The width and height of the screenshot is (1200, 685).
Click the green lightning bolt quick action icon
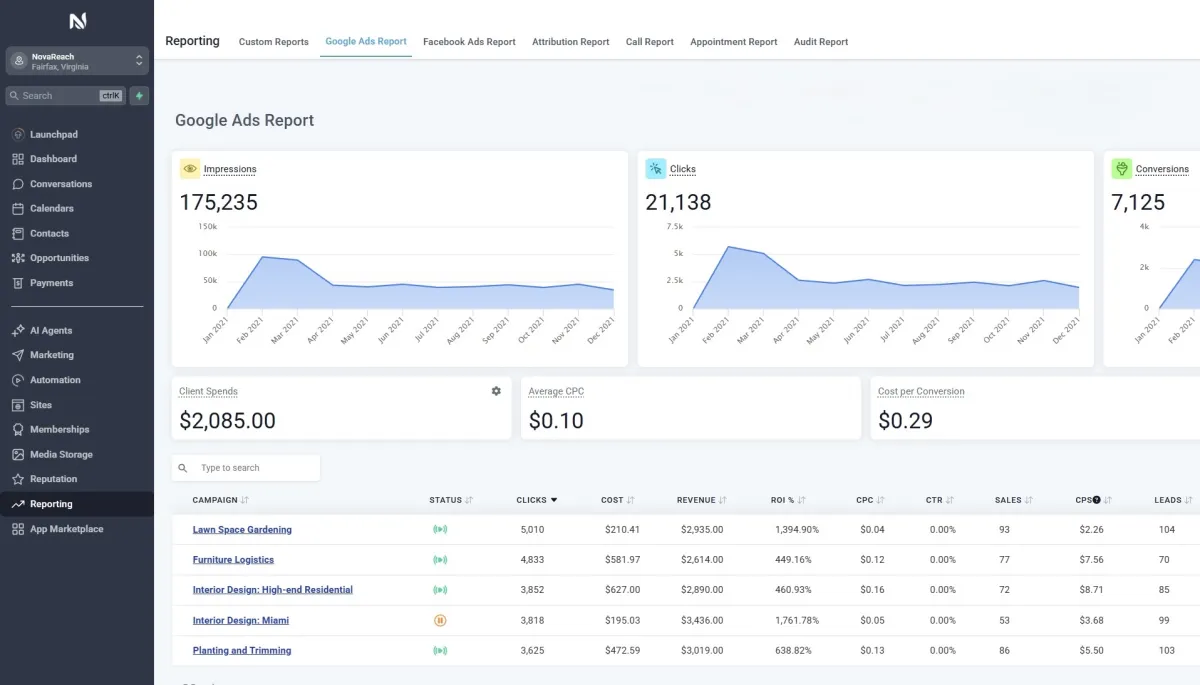(x=139, y=96)
